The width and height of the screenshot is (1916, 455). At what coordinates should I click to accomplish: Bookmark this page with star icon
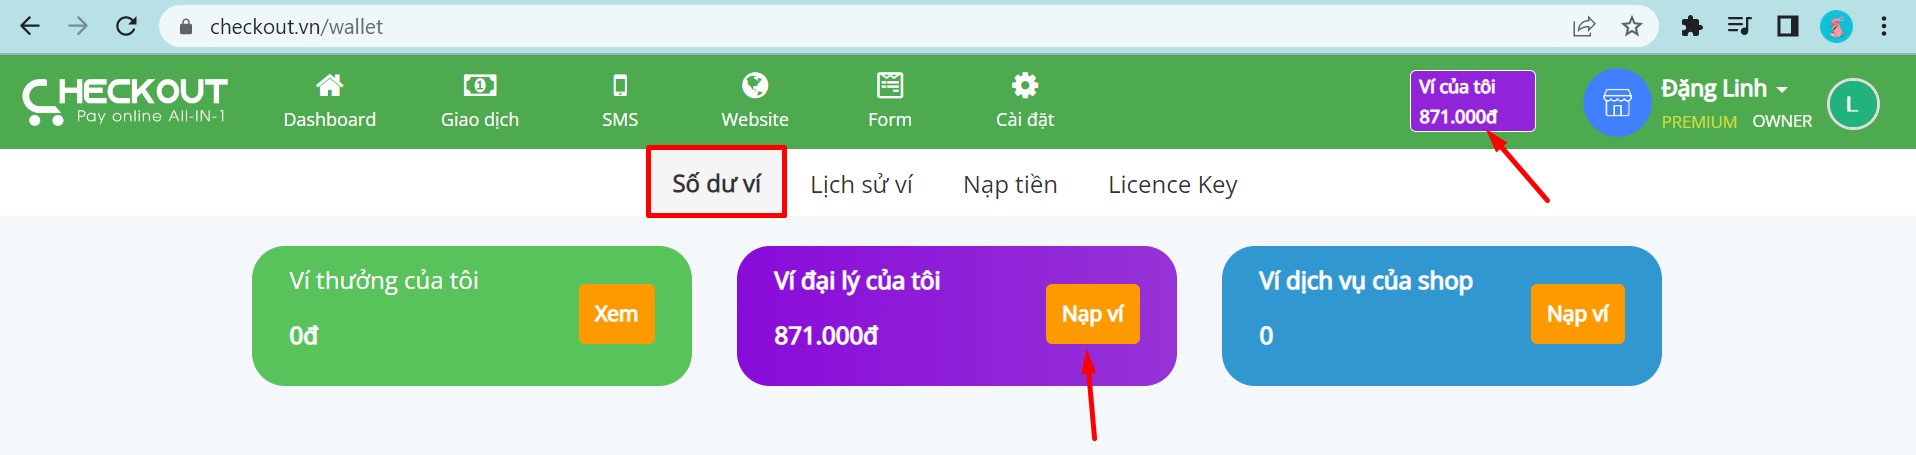click(x=1632, y=27)
